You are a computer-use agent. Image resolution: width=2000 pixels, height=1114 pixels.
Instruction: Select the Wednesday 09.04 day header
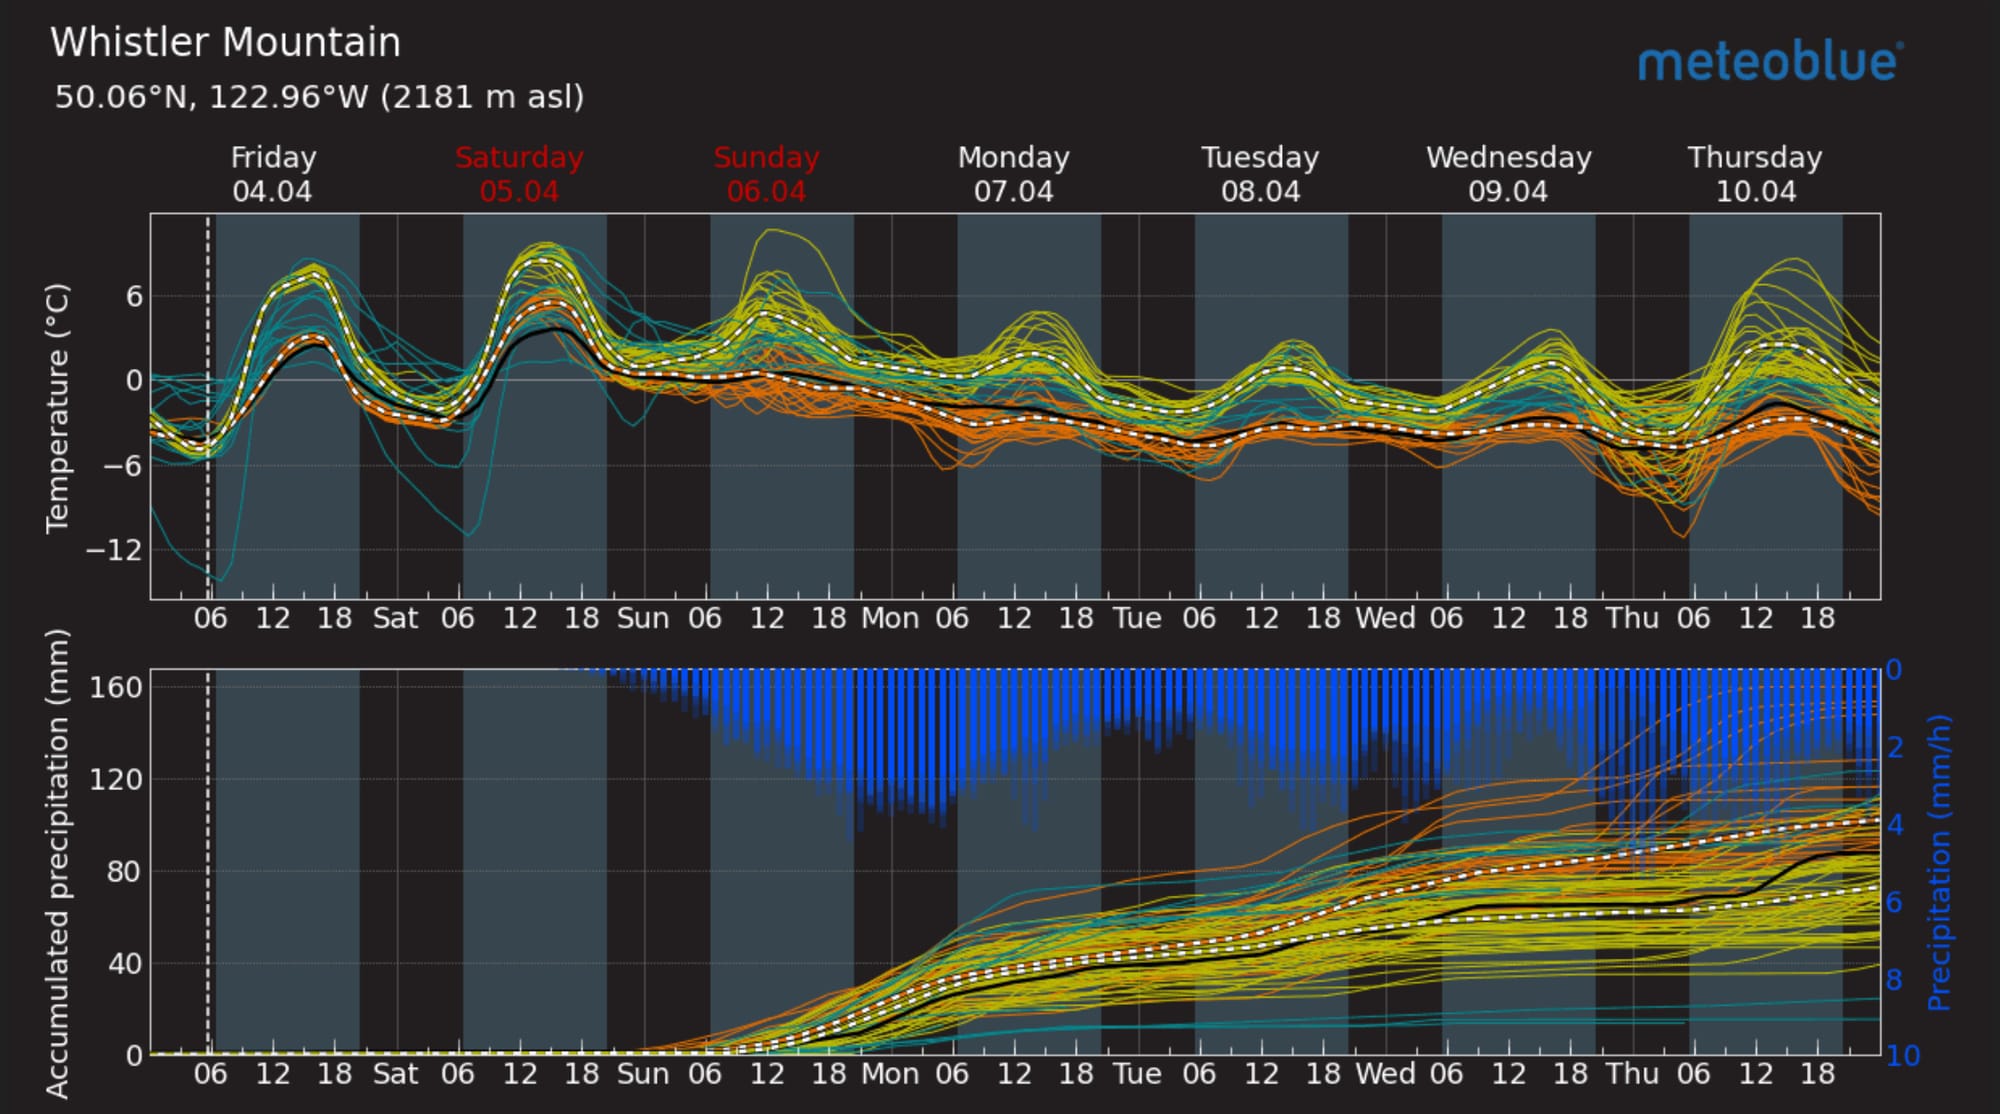point(1508,174)
